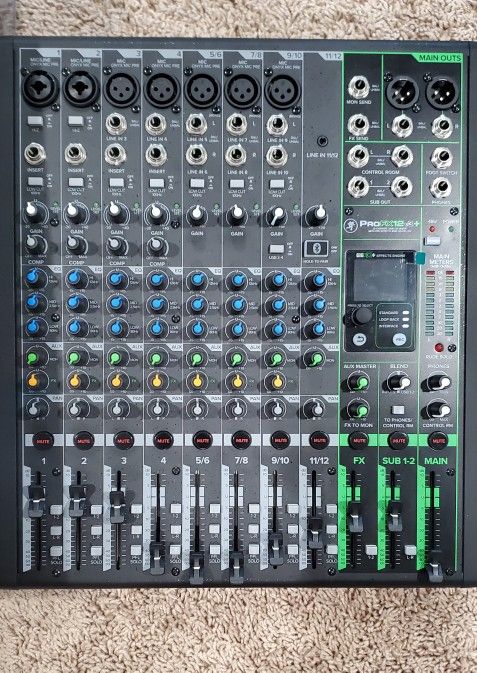Click the channel 1 PAN knob
The width and height of the screenshot is (477, 673).
coord(34,409)
